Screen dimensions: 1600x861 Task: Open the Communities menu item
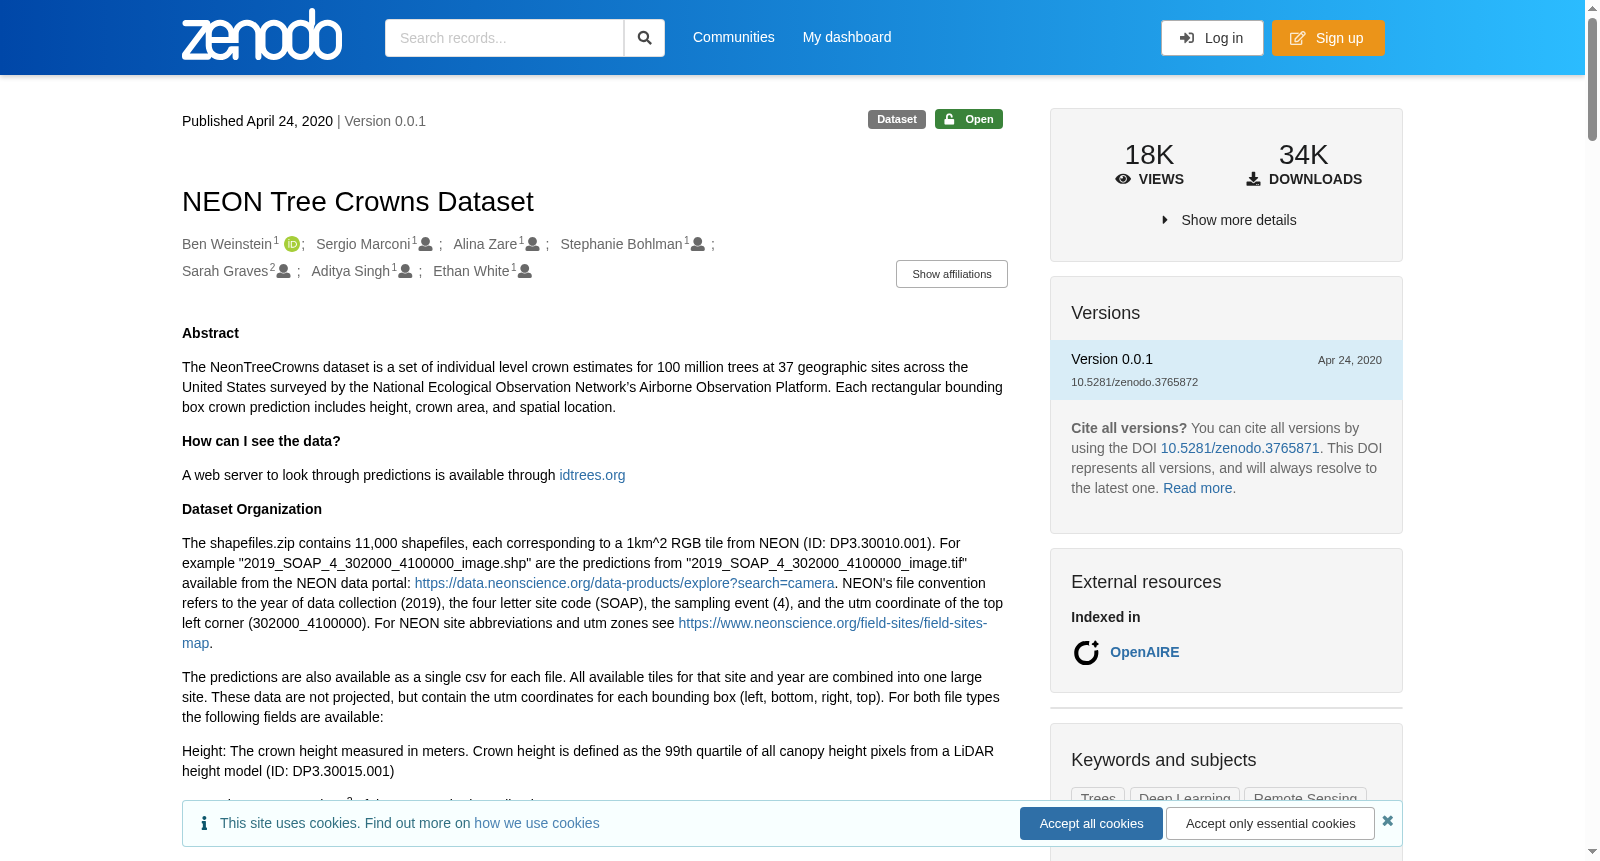coord(734,37)
